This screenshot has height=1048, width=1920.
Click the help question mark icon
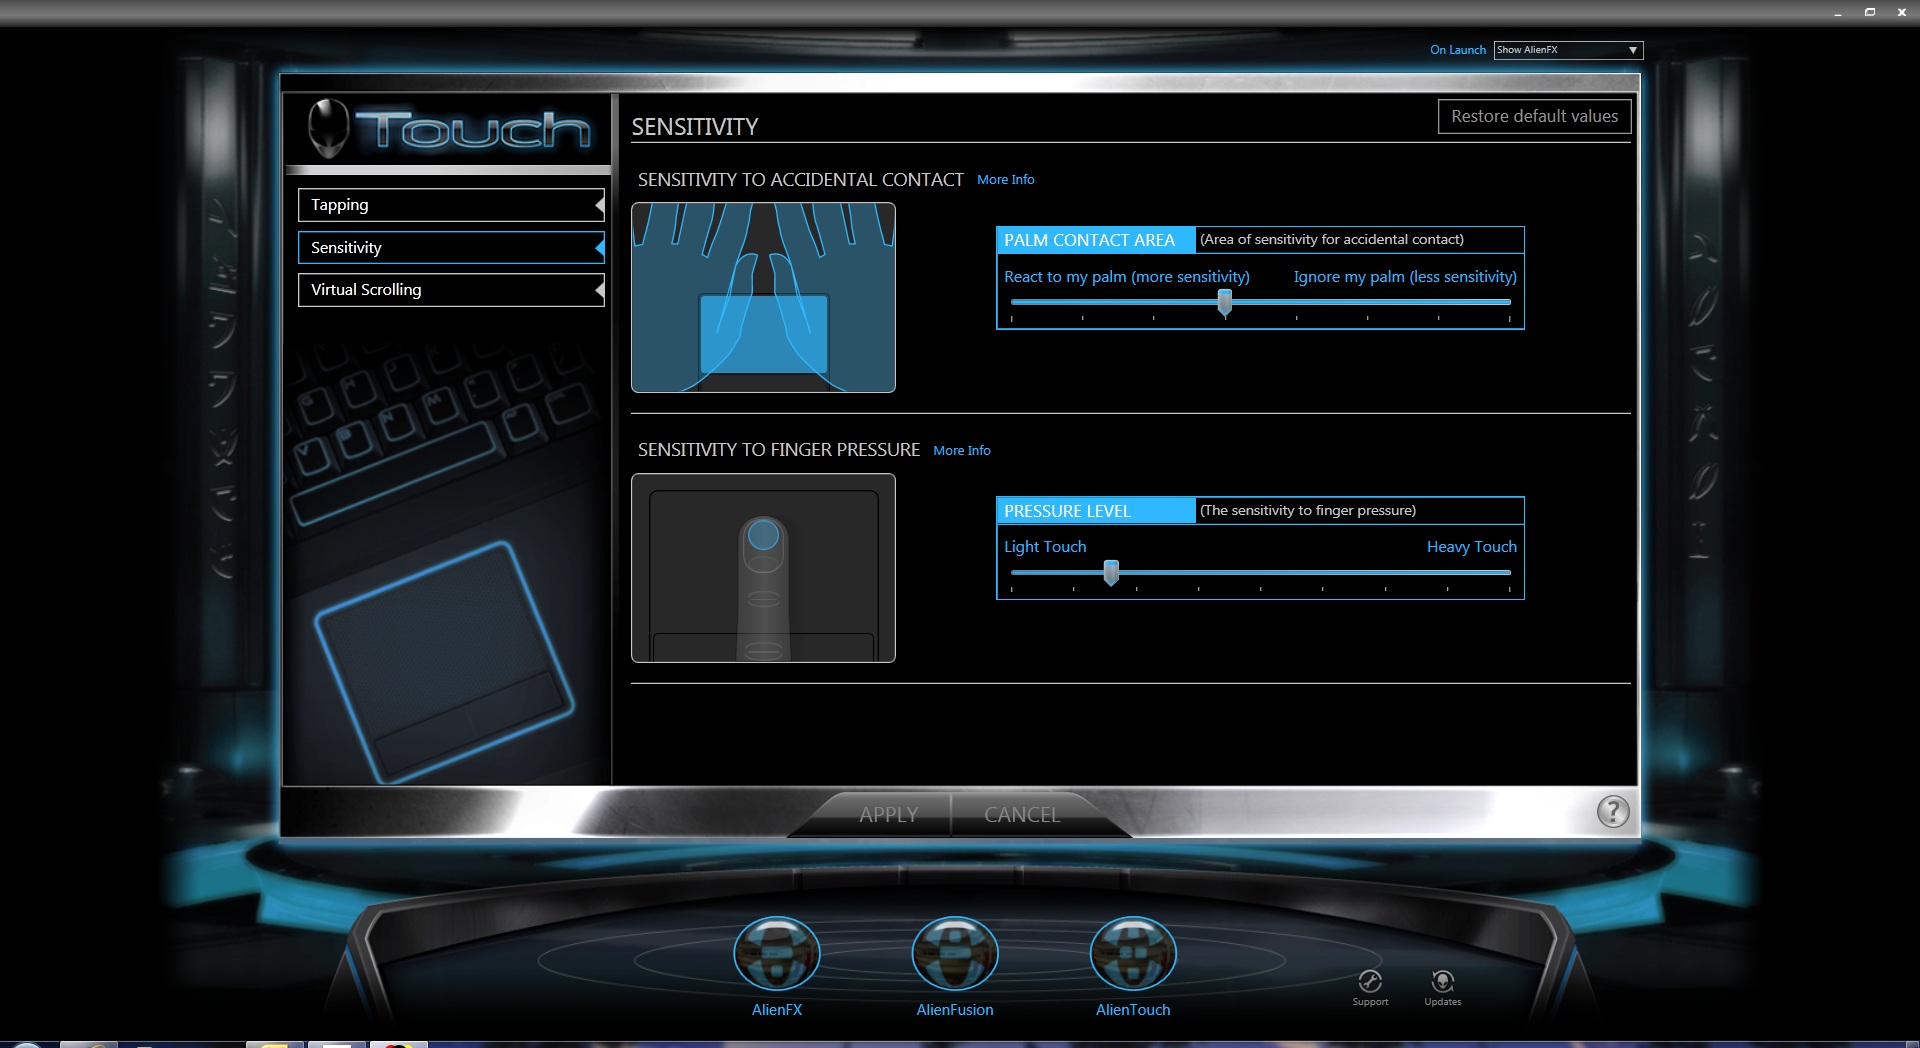(x=1612, y=811)
